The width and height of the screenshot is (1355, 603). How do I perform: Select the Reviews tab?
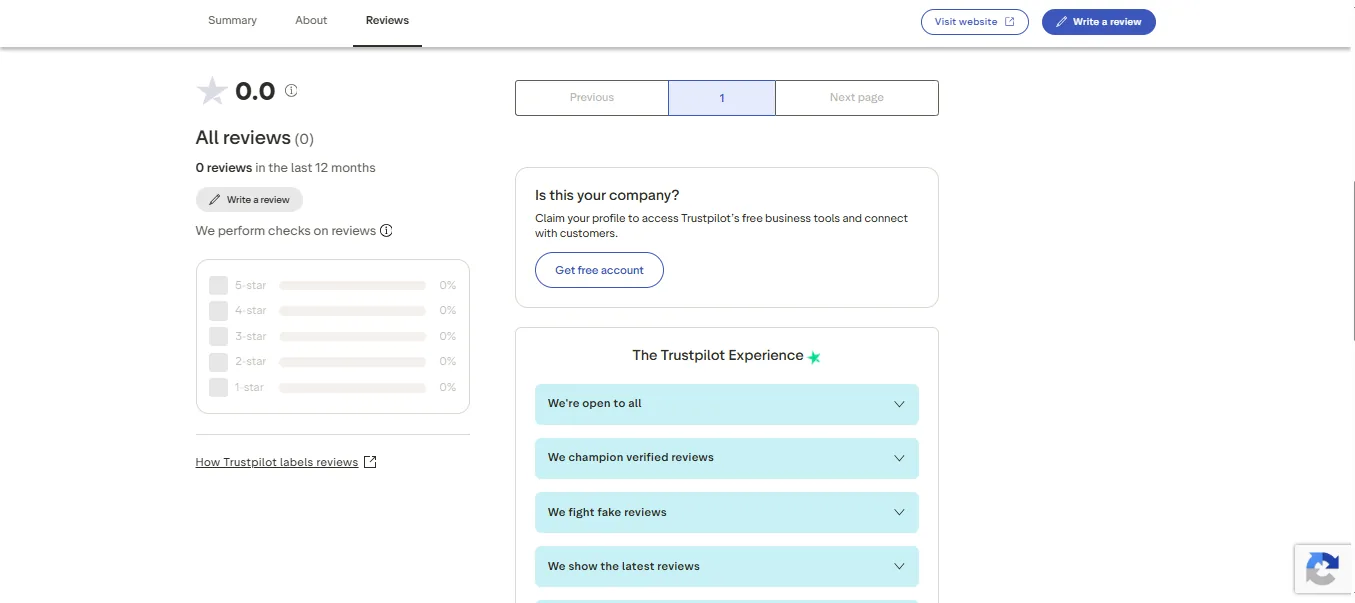pos(387,21)
